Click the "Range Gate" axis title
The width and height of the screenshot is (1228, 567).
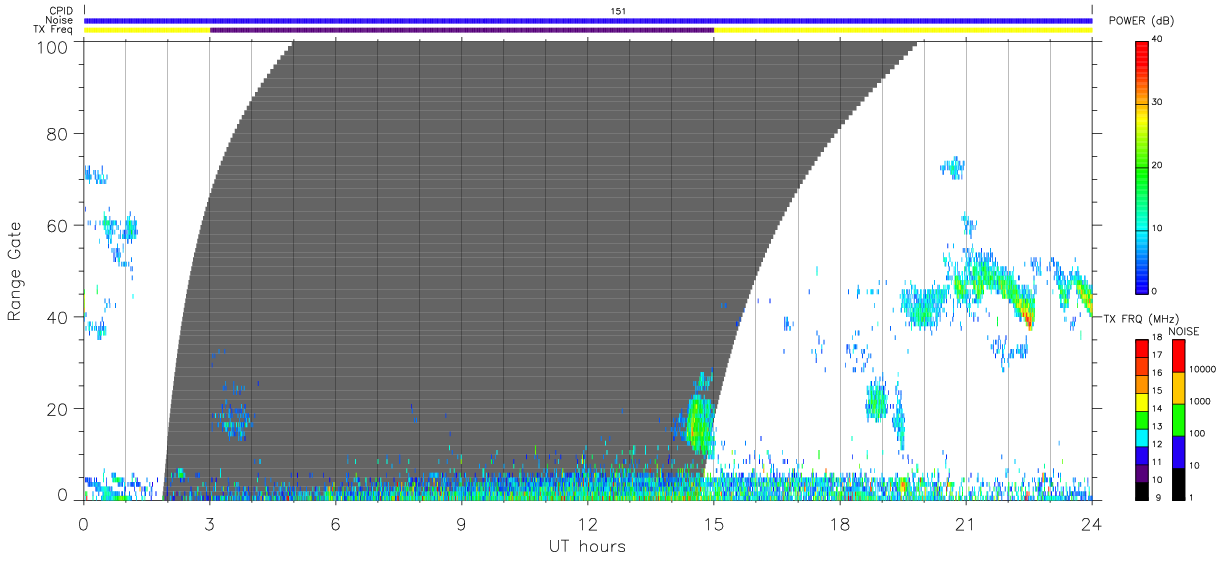[15, 271]
